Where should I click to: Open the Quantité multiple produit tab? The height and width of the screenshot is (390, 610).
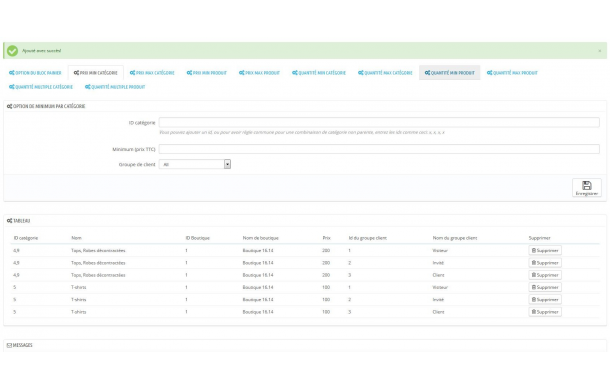pos(115,87)
